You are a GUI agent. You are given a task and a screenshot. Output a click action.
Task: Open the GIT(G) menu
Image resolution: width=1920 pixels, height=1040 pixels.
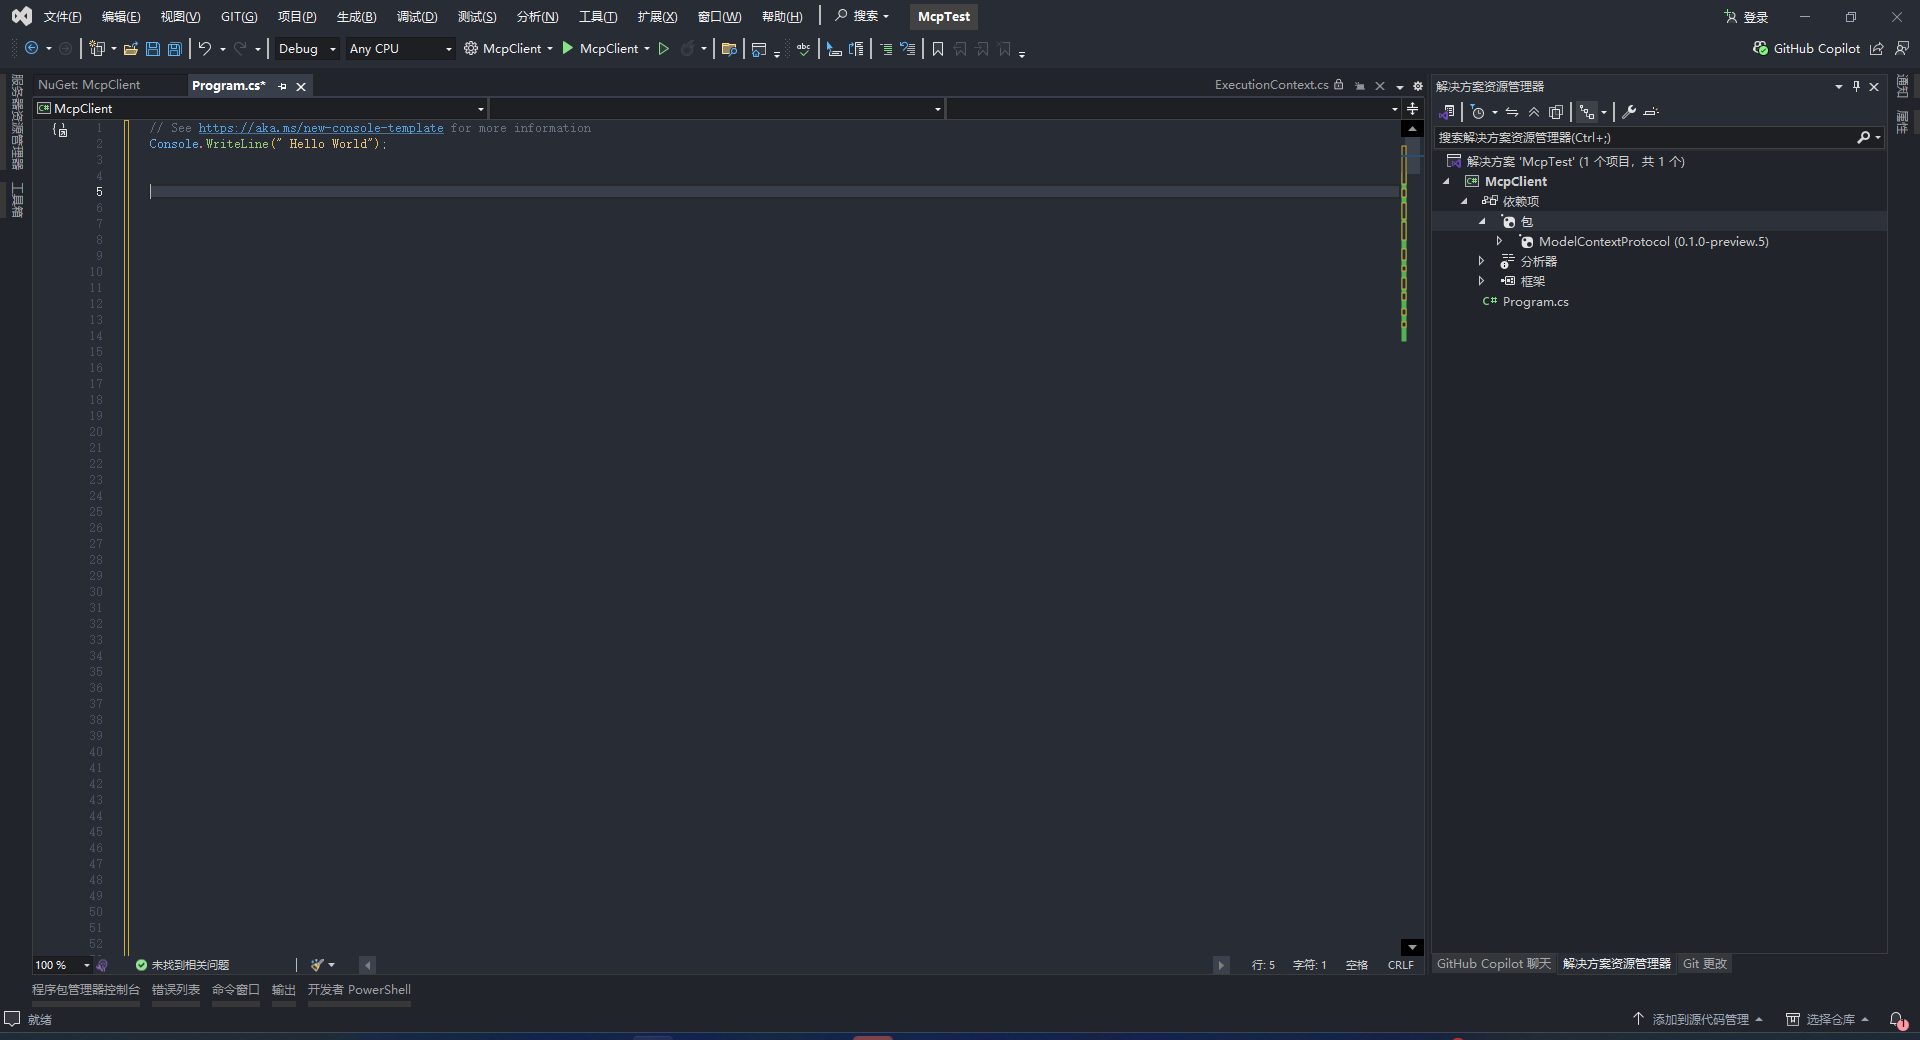tap(239, 17)
